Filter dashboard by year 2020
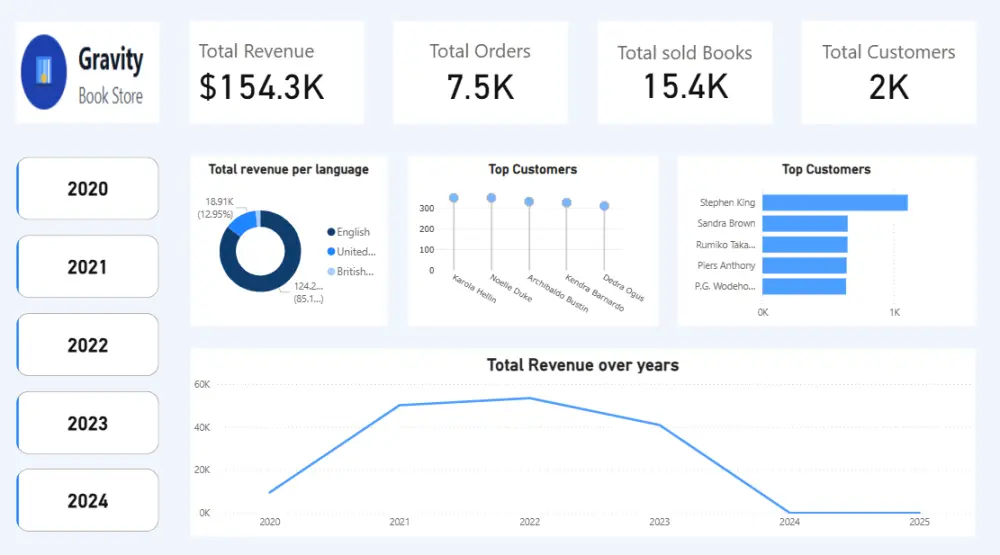Viewport: 1000px width, 555px height. tap(87, 189)
